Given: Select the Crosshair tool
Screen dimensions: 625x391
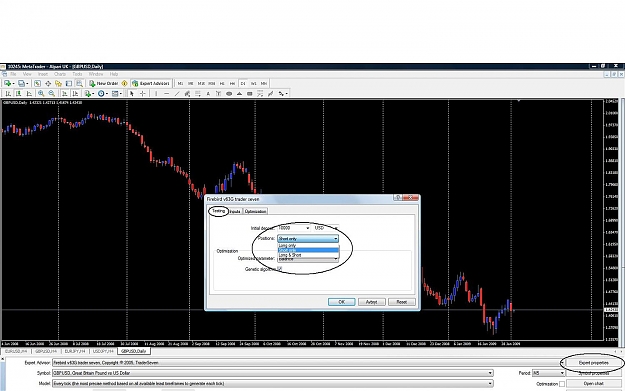Looking at the screenshot, I should pyautogui.click(x=142, y=93).
